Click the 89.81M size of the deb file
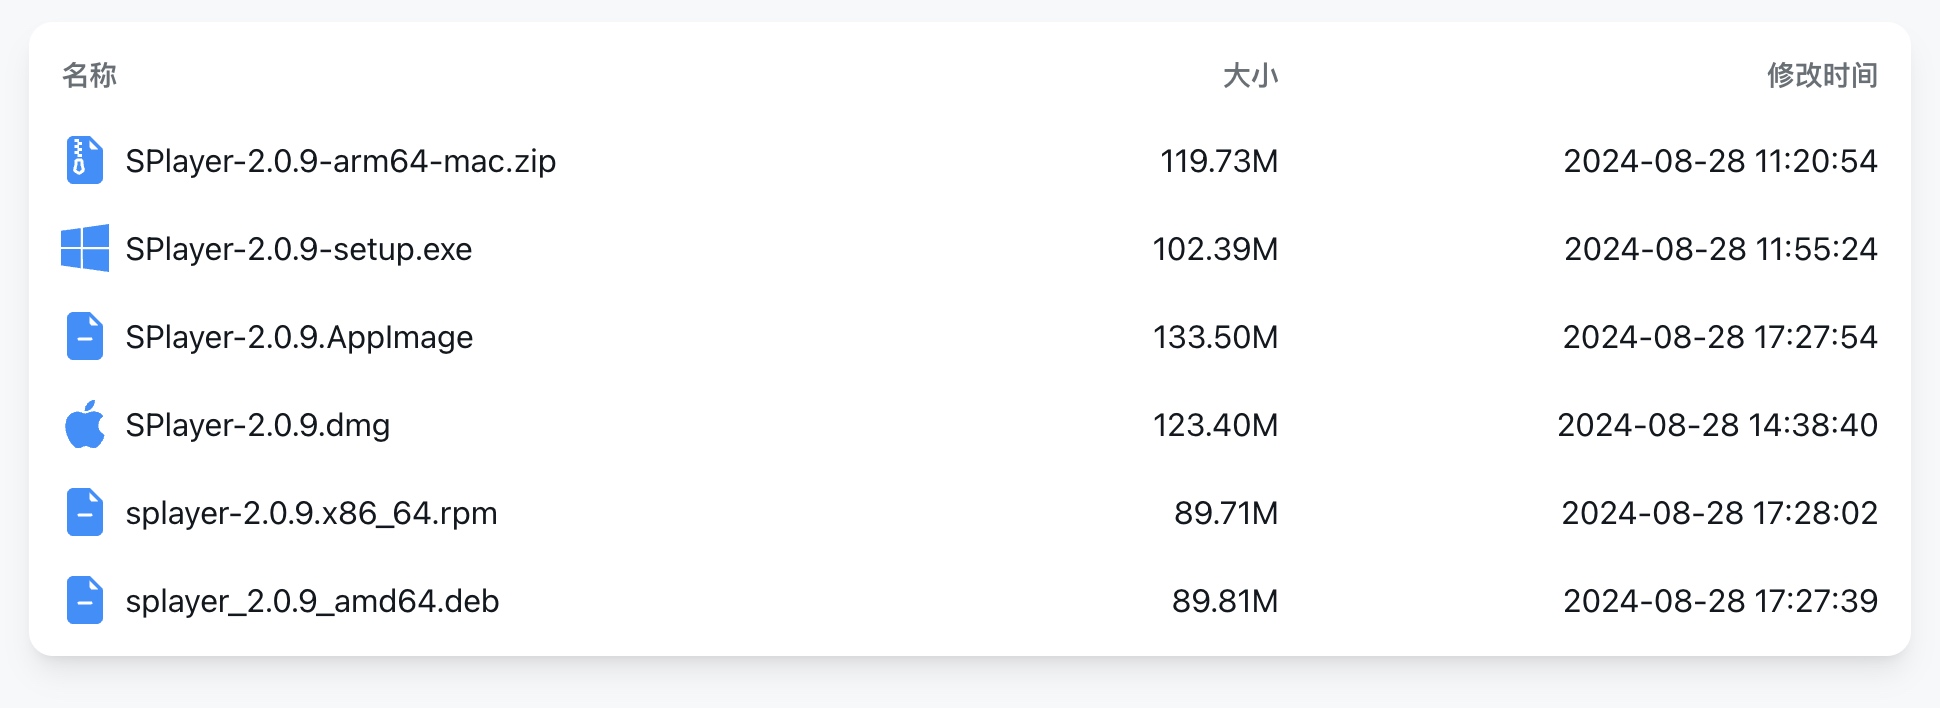The image size is (1940, 708). click(x=1224, y=601)
